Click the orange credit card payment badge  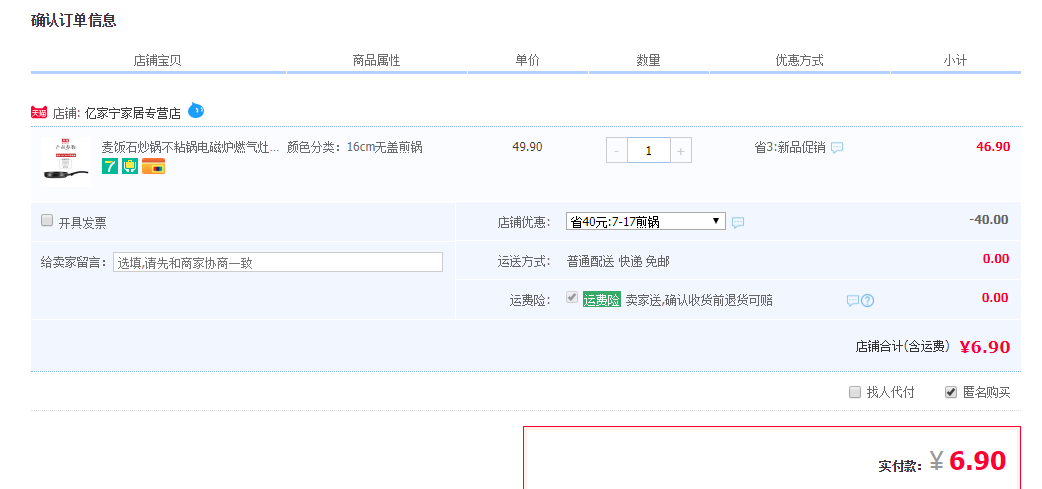click(x=154, y=166)
